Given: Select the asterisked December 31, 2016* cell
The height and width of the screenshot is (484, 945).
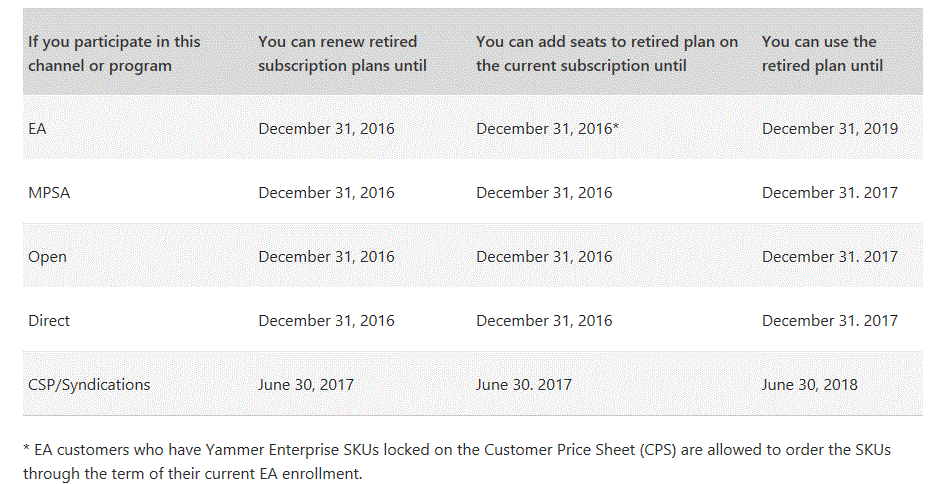Looking at the screenshot, I should 547,128.
